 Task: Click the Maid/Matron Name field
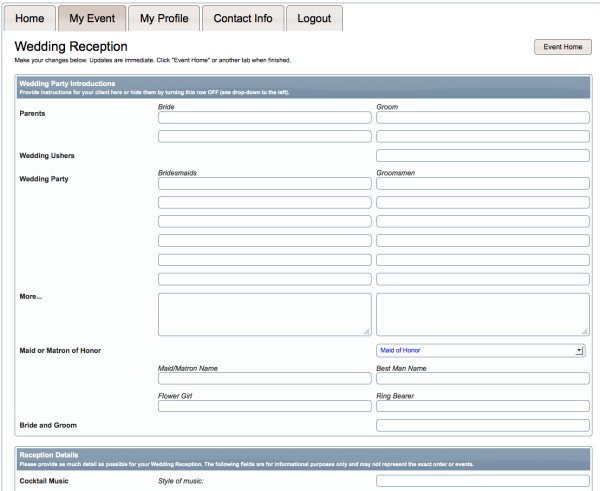264,379
